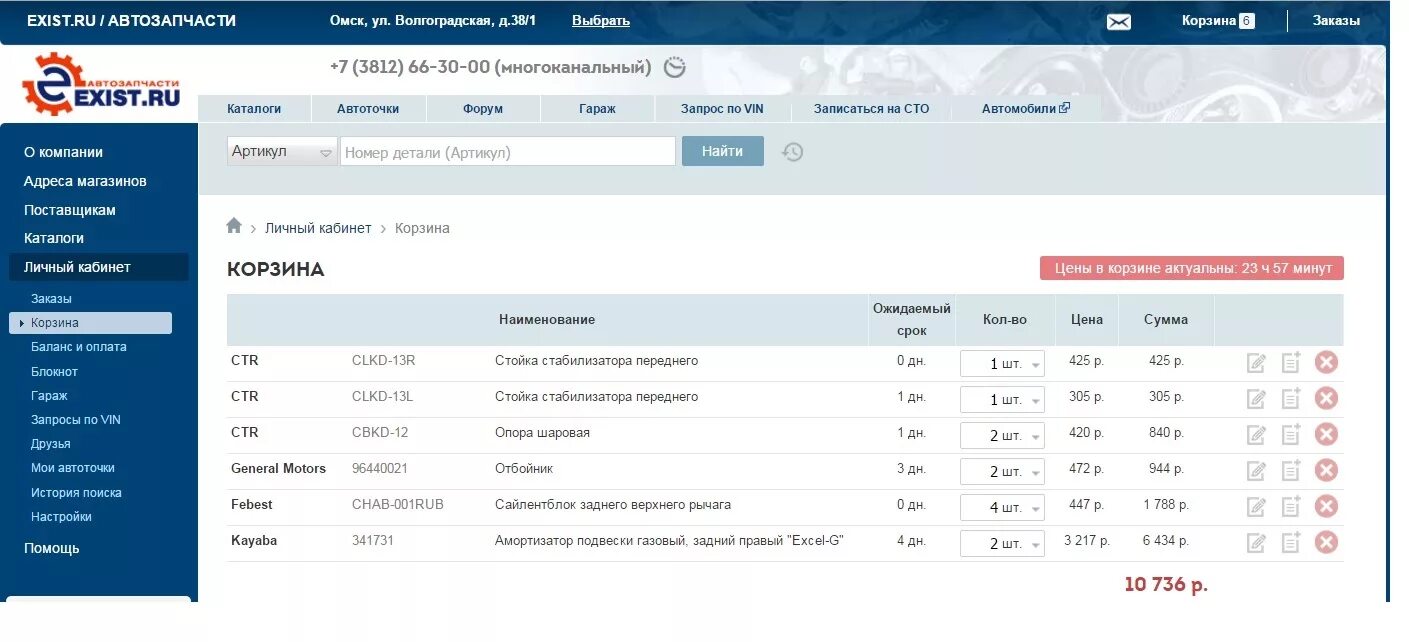Remove CLKD-13R from the cart
Image resolution: width=1409 pixels, height=642 pixels.
[x=1326, y=362]
